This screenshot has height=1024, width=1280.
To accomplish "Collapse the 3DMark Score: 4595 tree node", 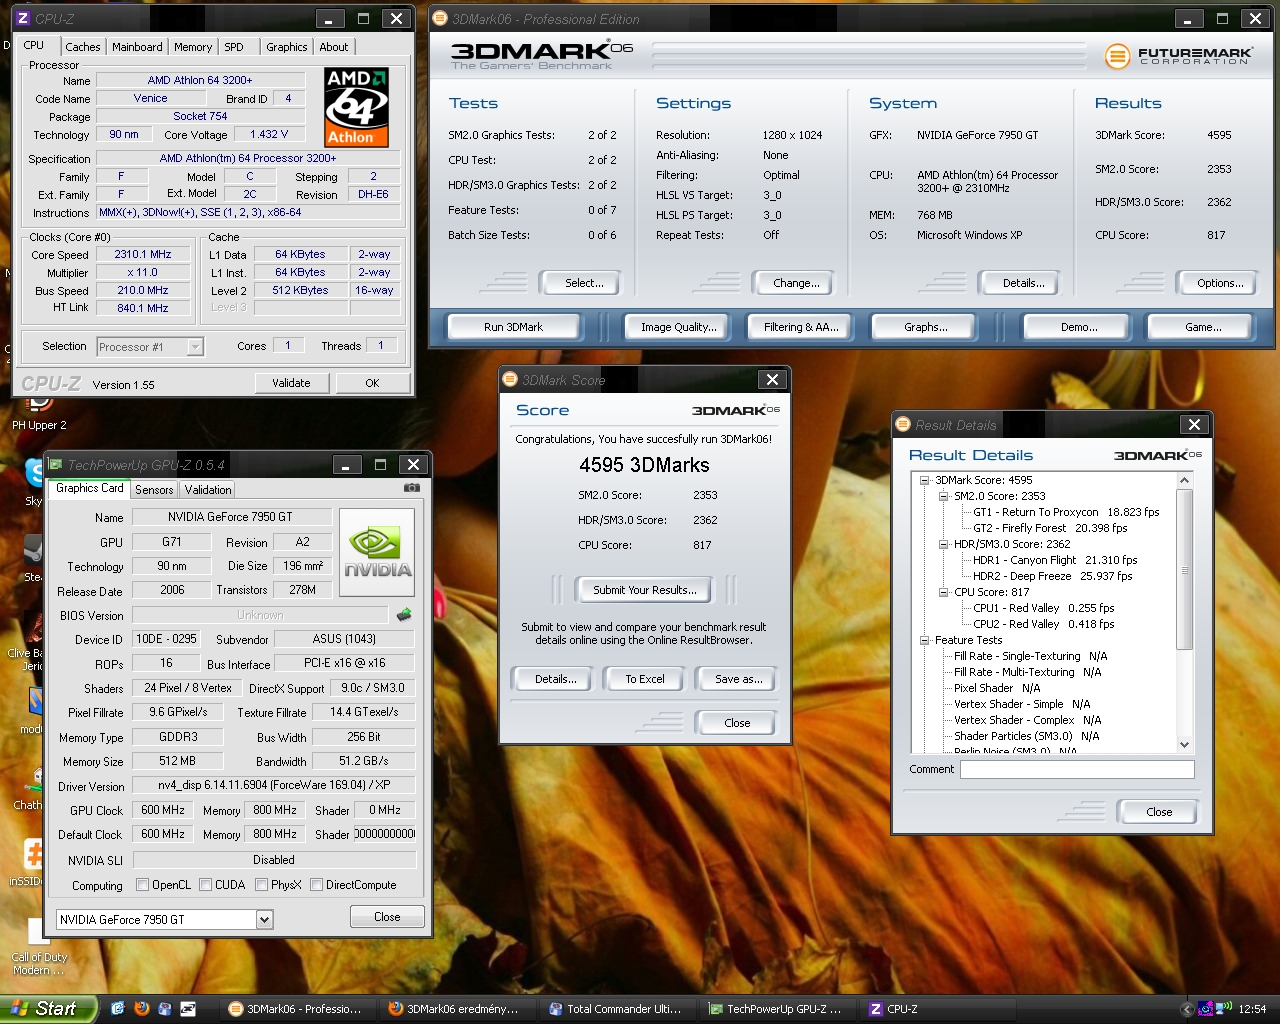I will click(x=925, y=480).
